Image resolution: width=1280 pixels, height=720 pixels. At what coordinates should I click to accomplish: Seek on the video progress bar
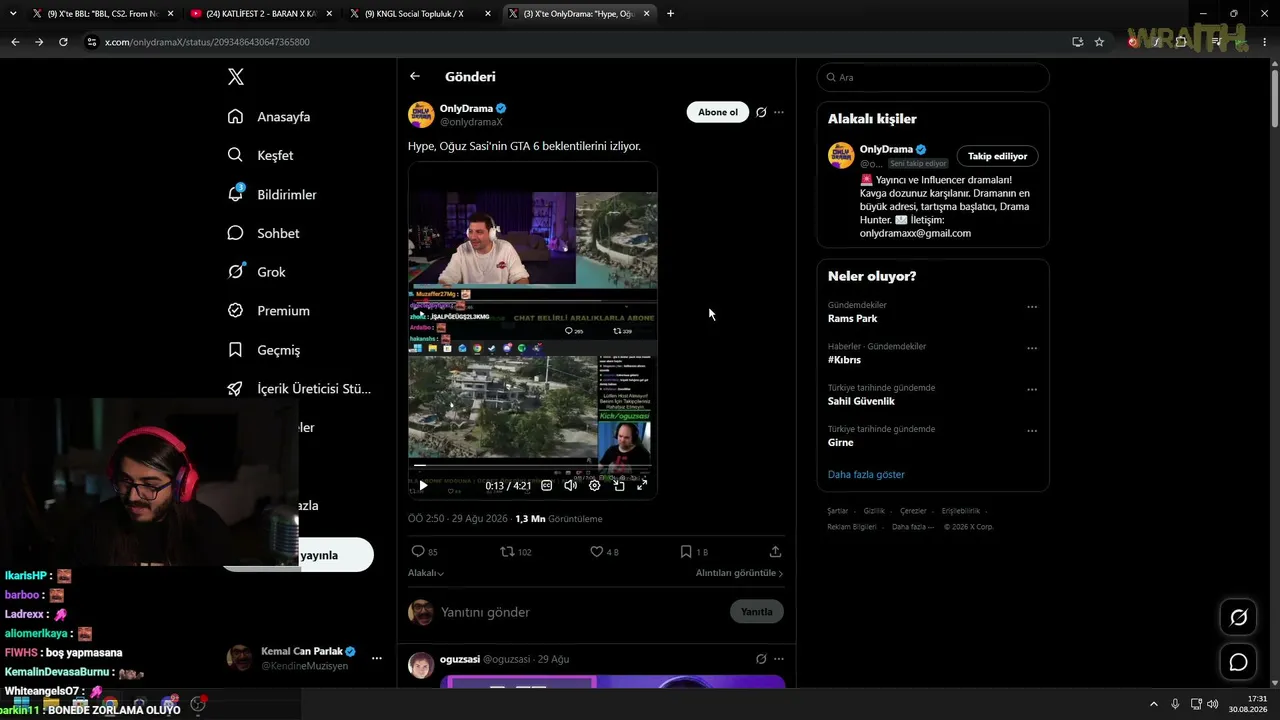click(x=532, y=465)
